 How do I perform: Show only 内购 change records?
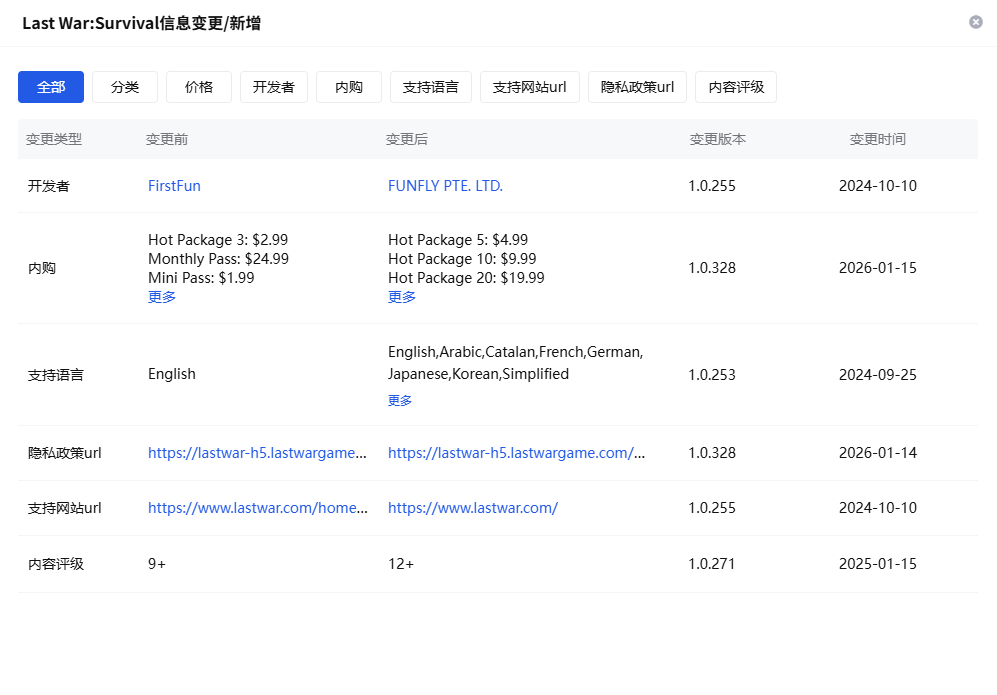348,87
